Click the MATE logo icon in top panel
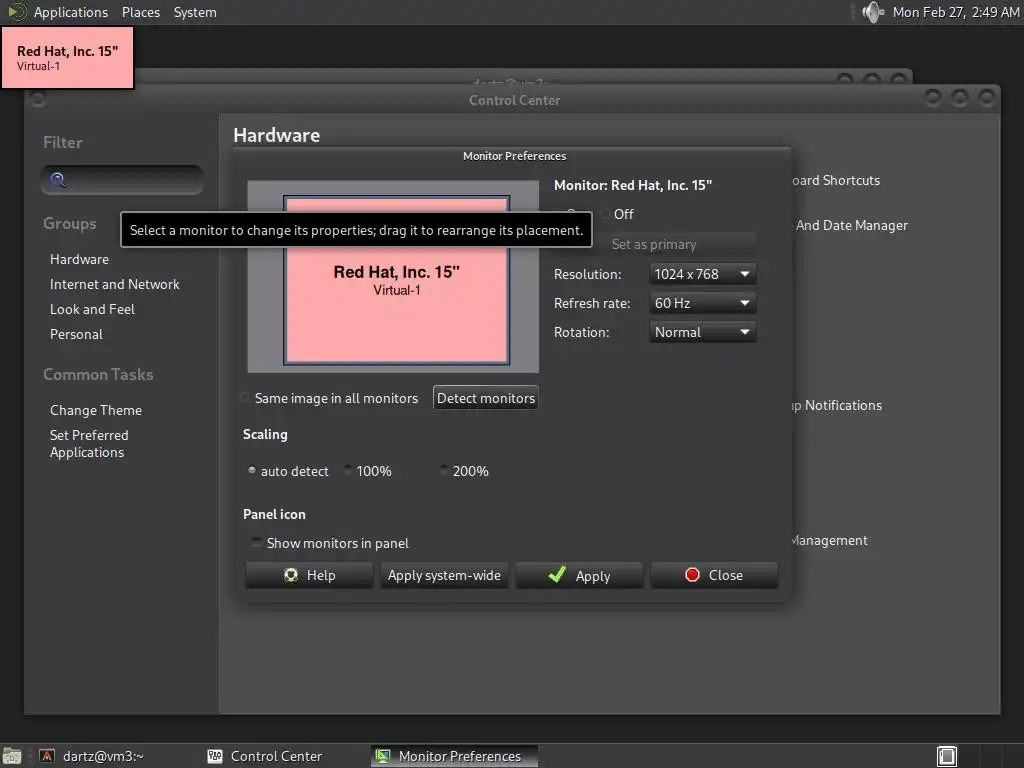 [x=16, y=12]
